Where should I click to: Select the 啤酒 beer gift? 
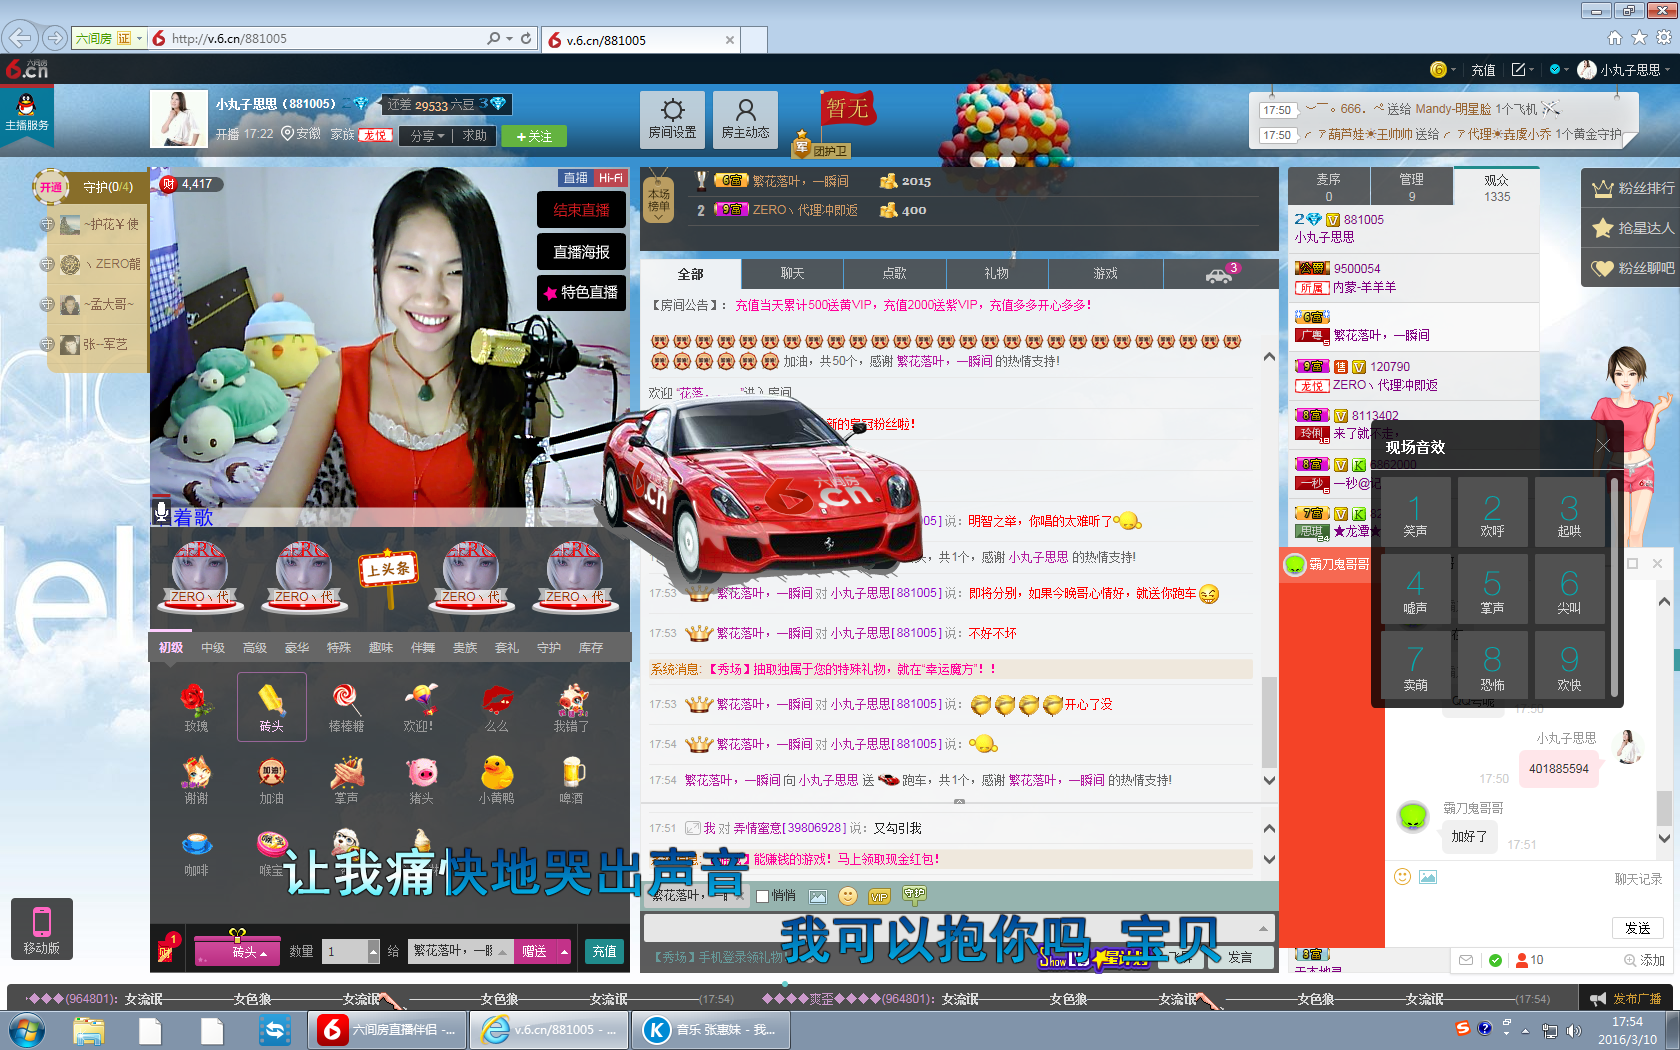tap(571, 780)
